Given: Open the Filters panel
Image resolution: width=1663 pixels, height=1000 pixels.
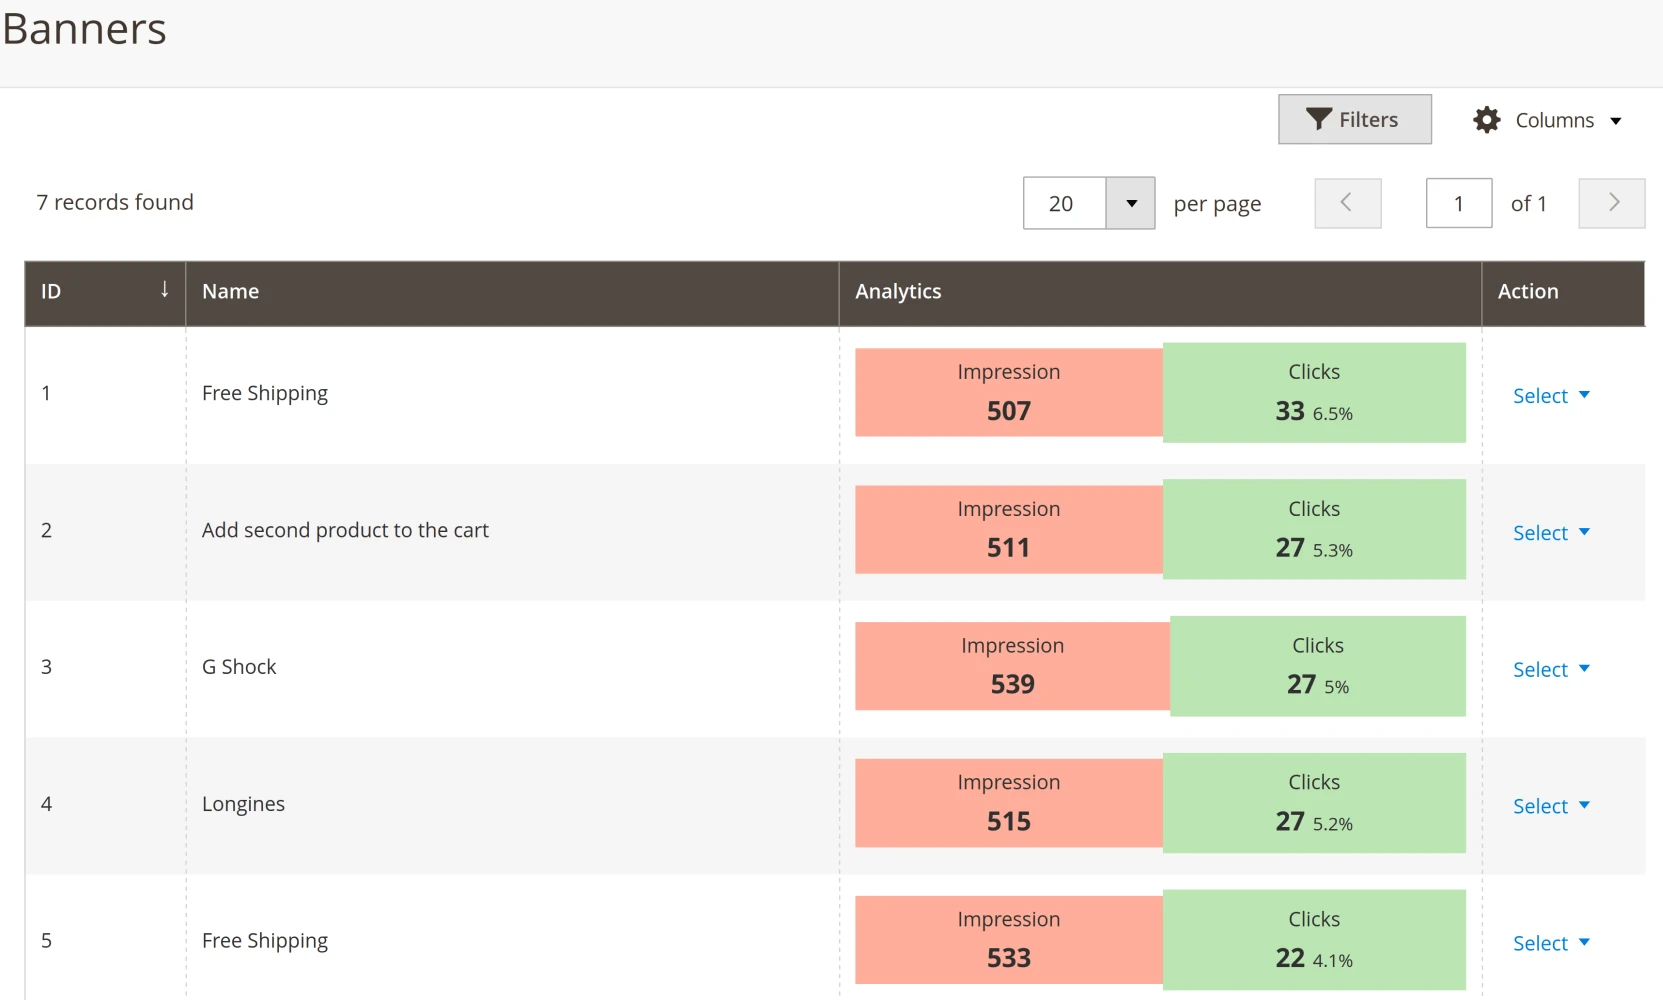Looking at the screenshot, I should tap(1355, 119).
